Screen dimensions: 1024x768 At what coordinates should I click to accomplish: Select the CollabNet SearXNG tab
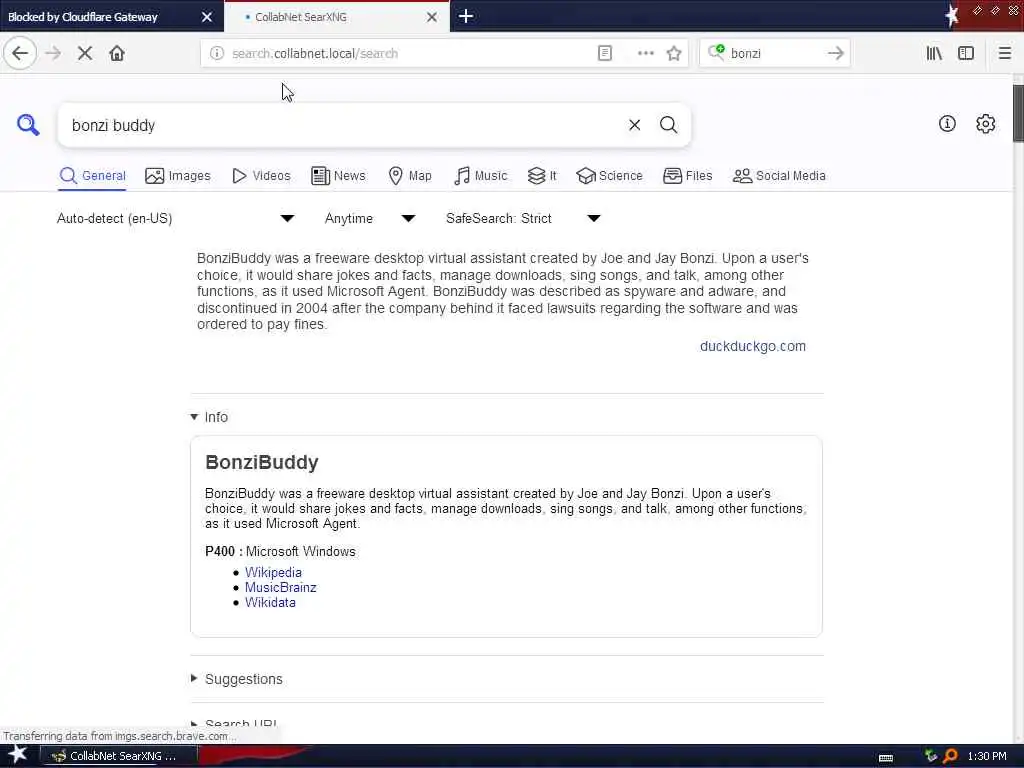coord(336,17)
